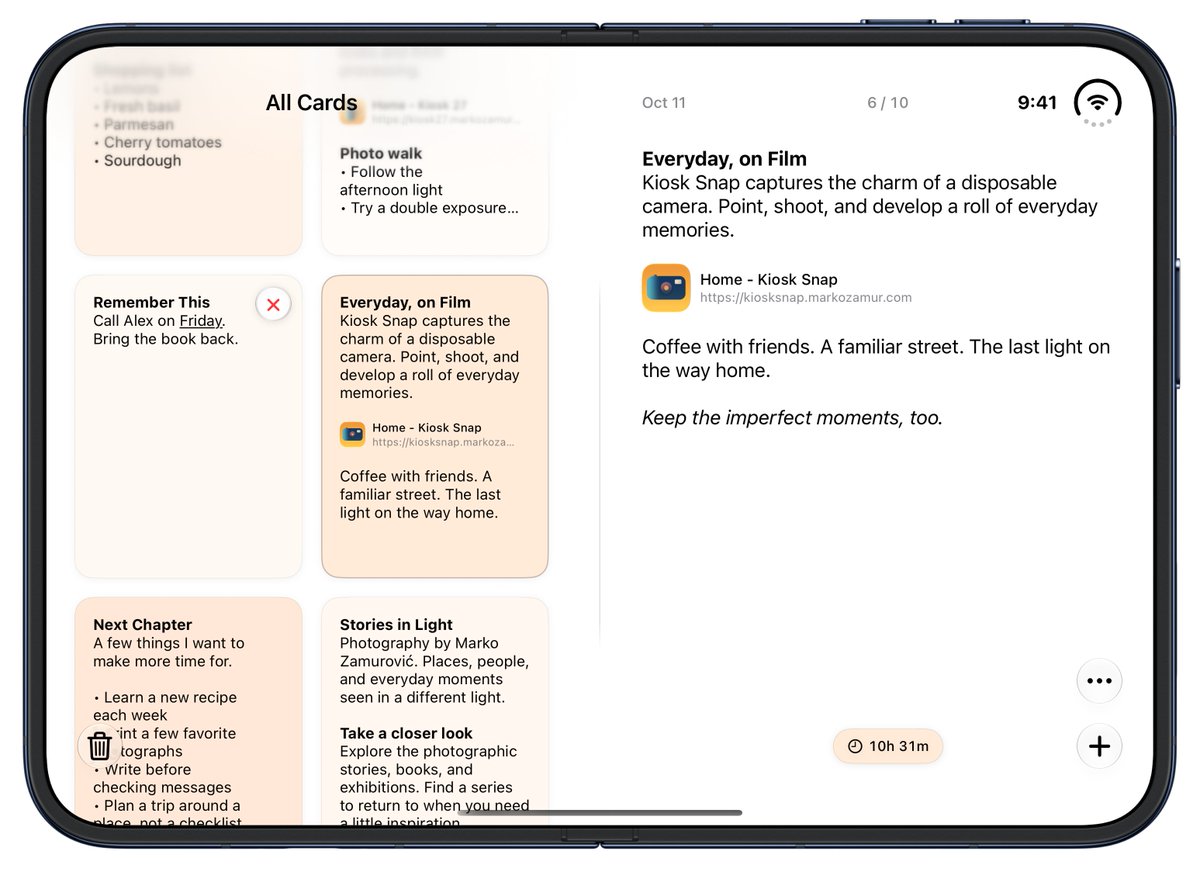Add a new card with the plus button
1200x872 pixels.
(x=1099, y=746)
